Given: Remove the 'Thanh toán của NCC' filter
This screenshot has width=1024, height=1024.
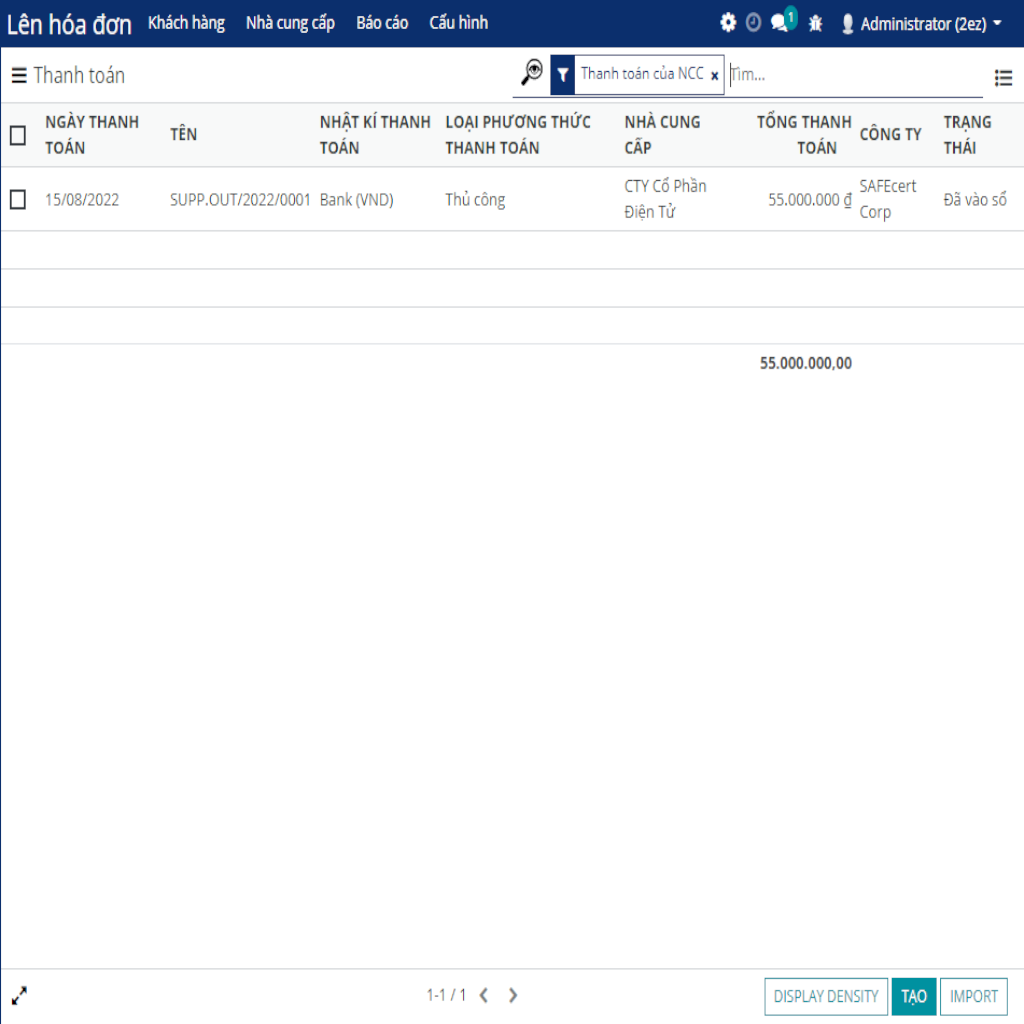Looking at the screenshot, I should pos(714,75).
